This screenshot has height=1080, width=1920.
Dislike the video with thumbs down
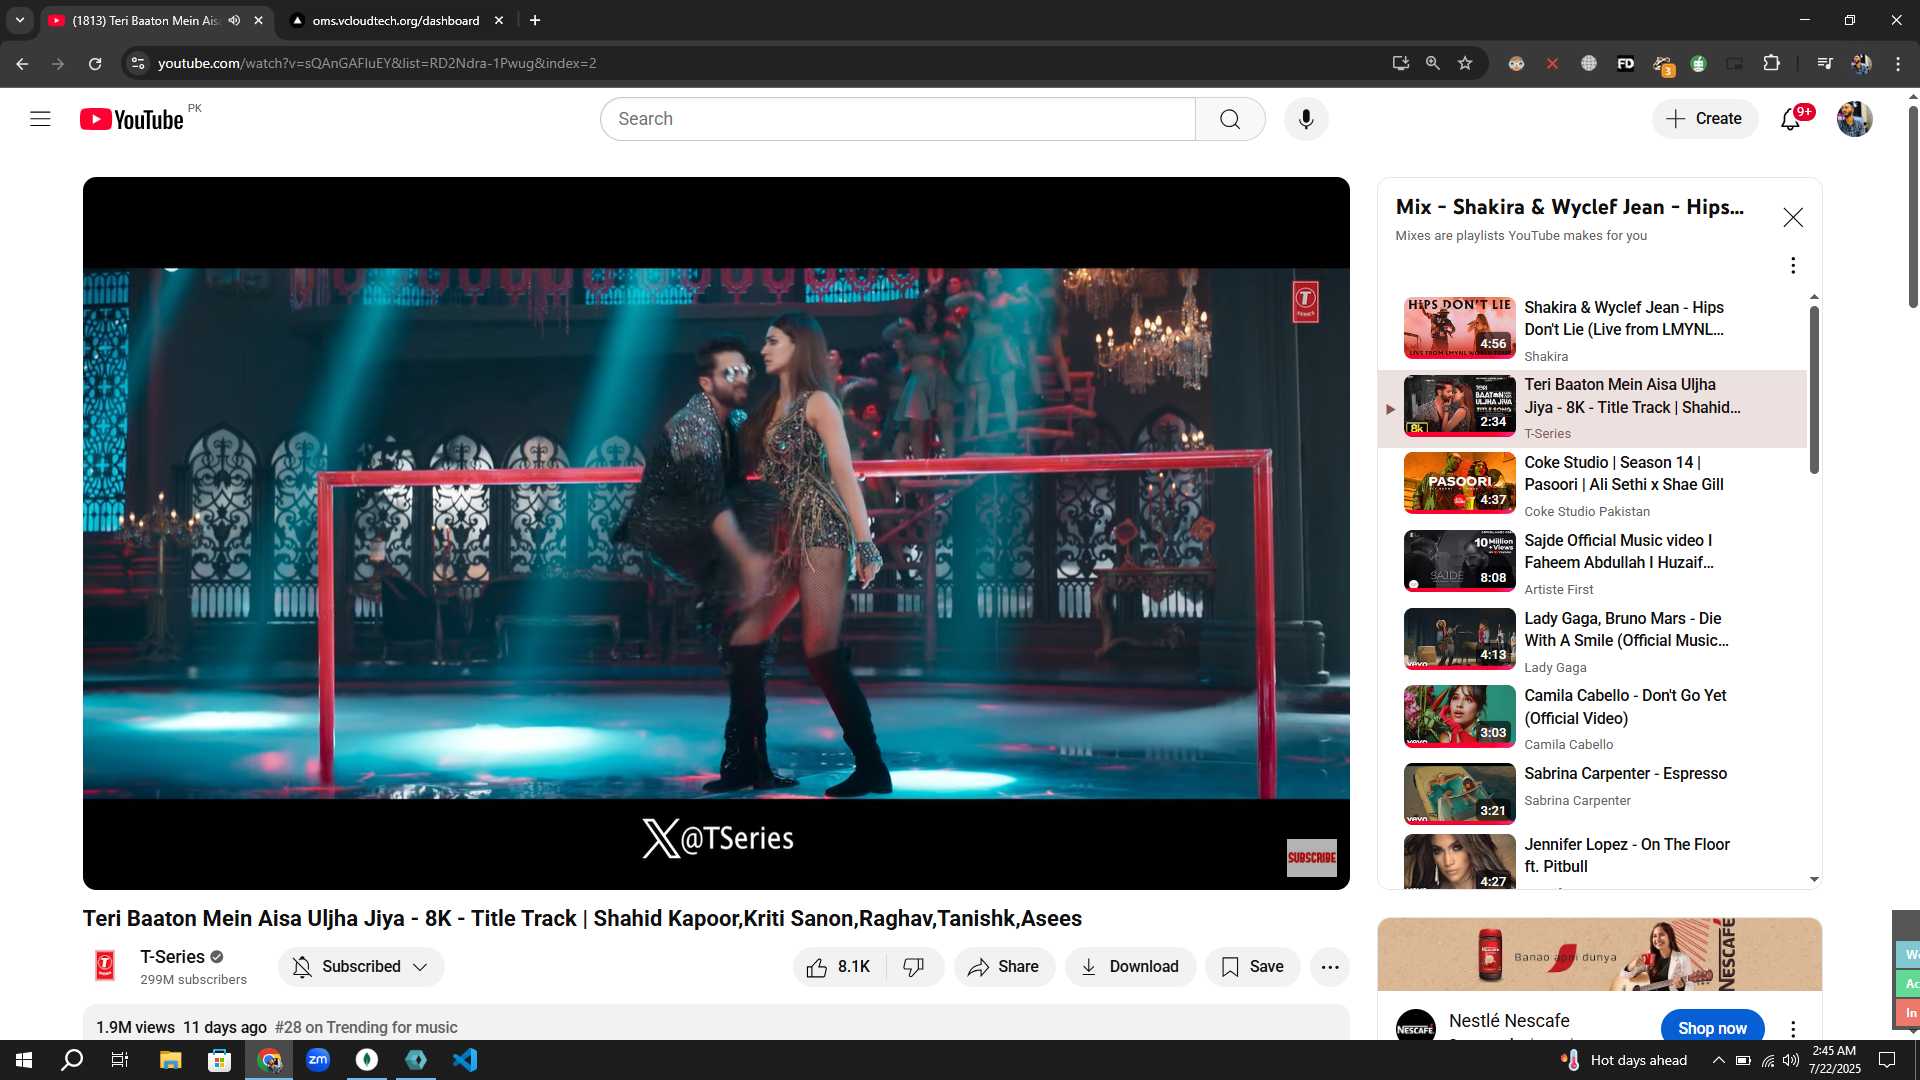[914, 967]
